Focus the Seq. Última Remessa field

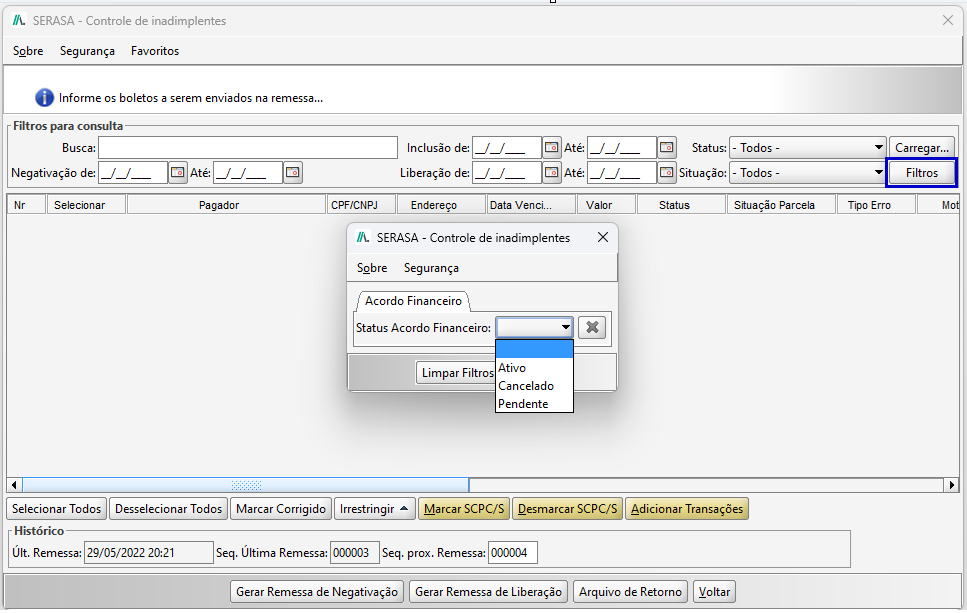pyautogui.click(x=354, y=553)
